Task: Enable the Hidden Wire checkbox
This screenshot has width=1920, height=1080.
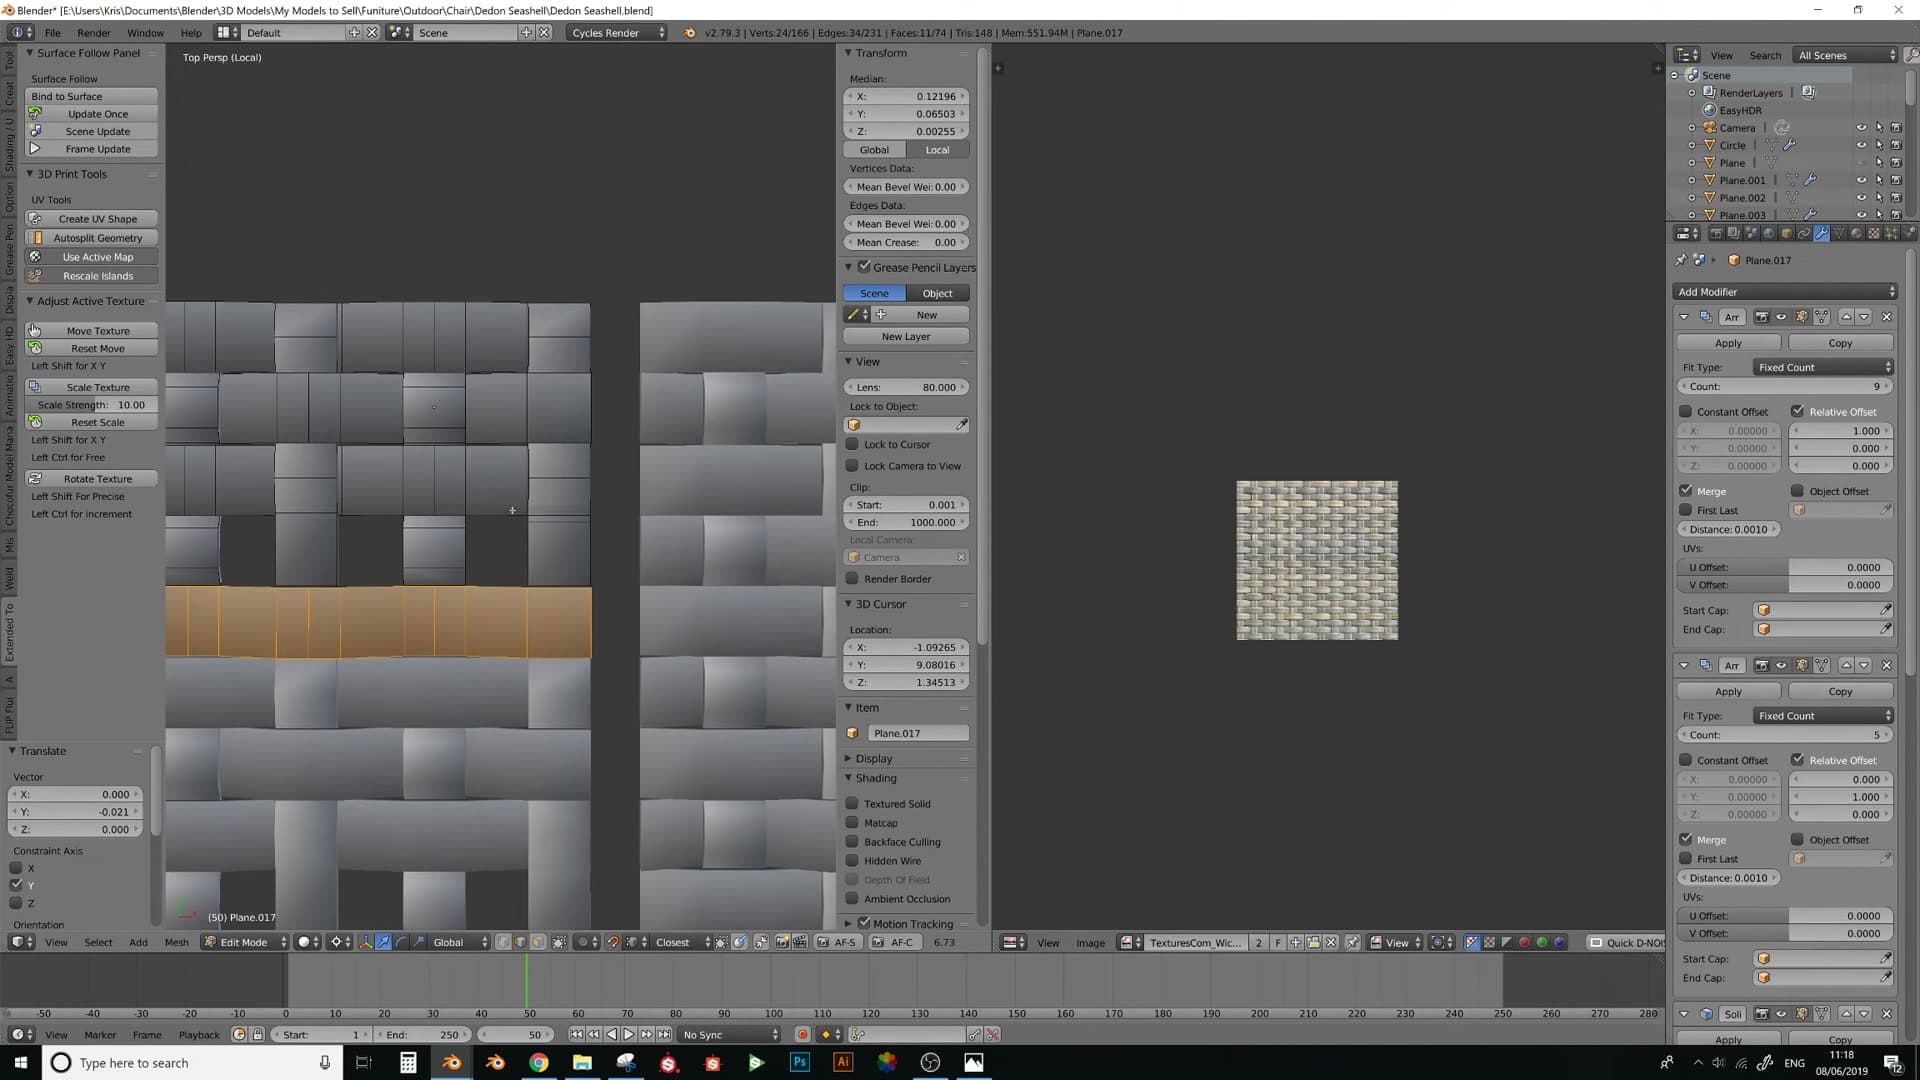Action: [852, 861]
